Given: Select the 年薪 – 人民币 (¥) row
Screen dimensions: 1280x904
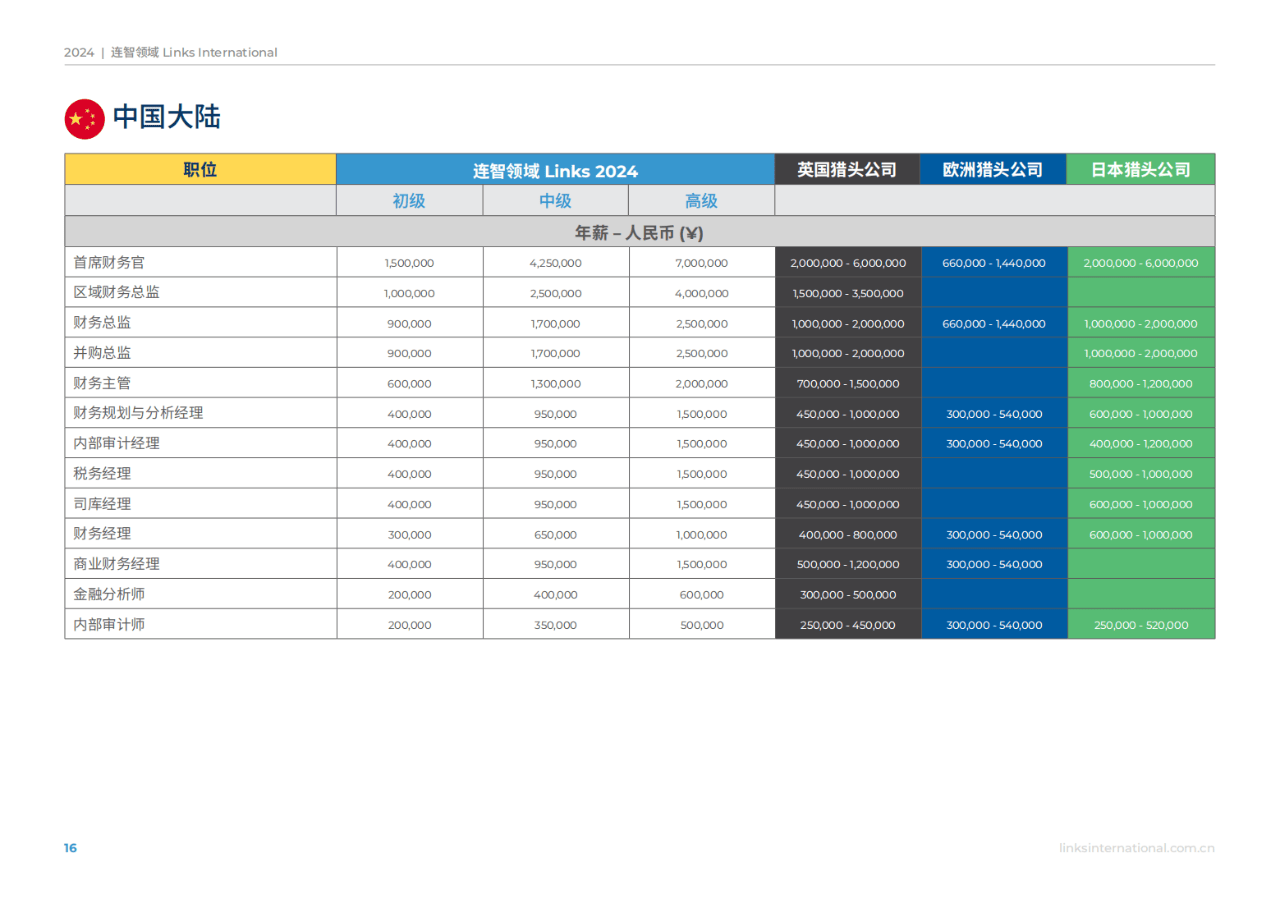Looking at the screenshot, I should [640, 232].
